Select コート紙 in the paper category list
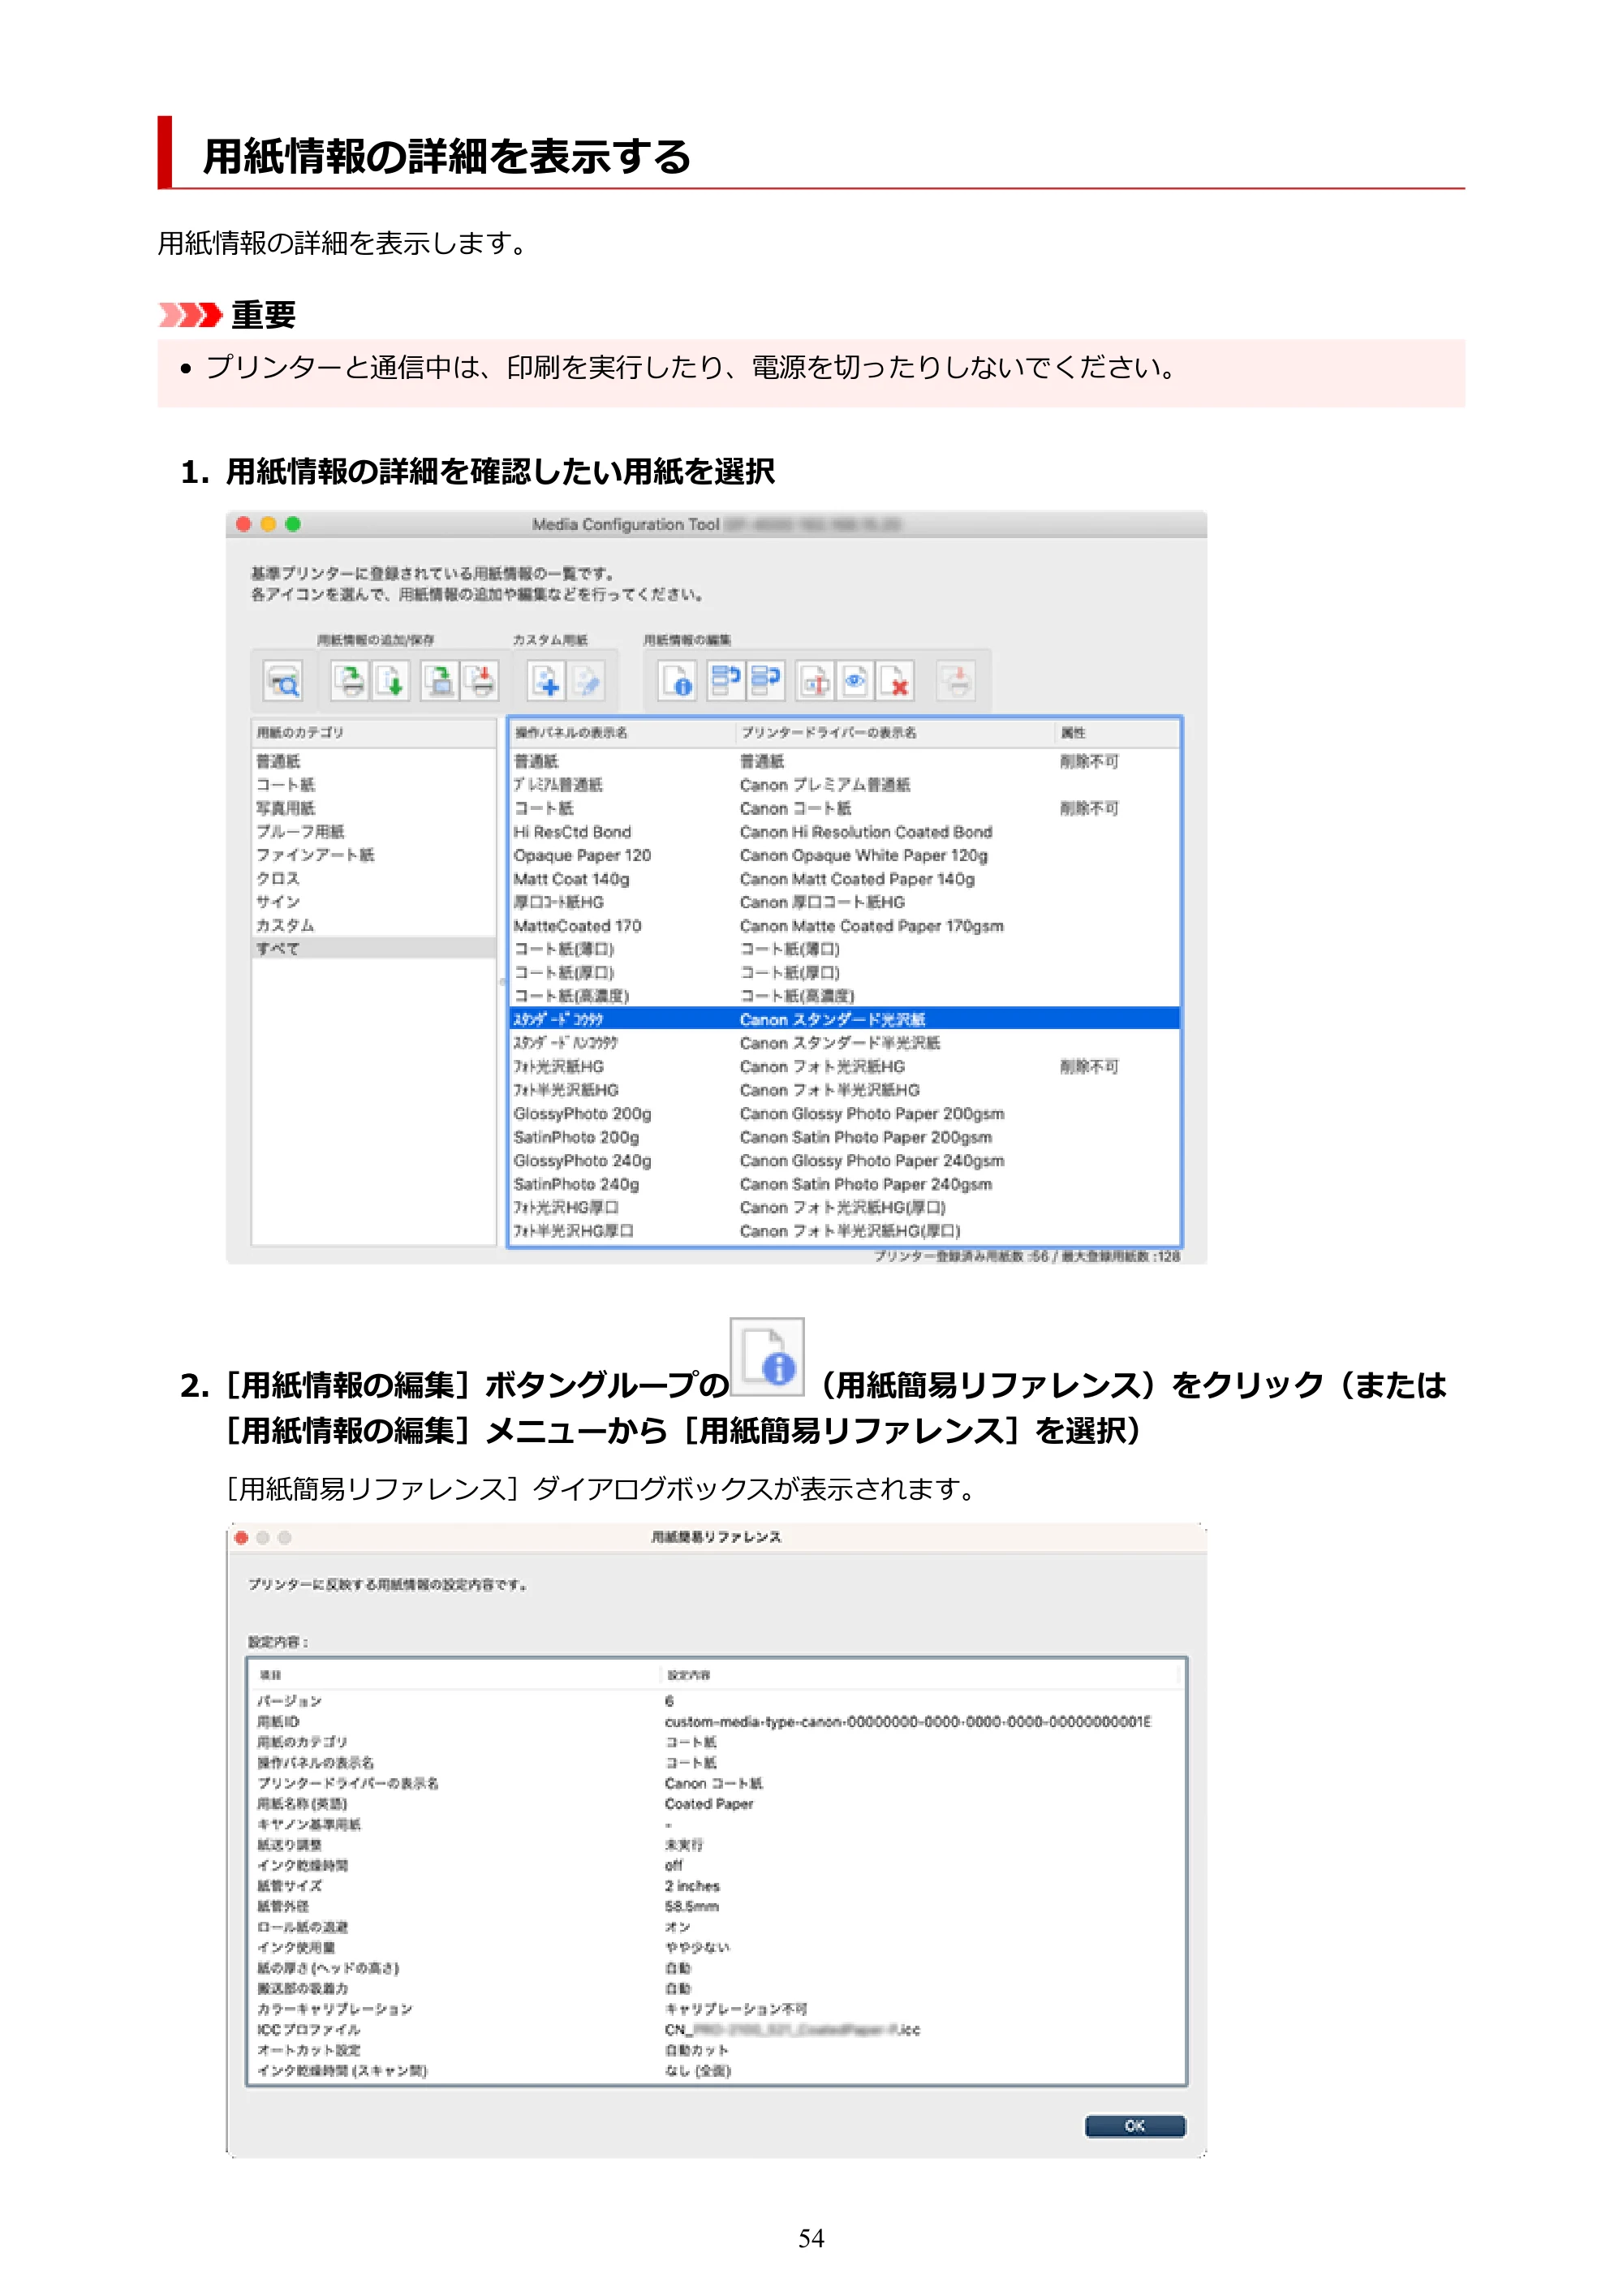The height and width of the screenshot is (2296, 1623). pyautogui.click(x=373, y=785)
